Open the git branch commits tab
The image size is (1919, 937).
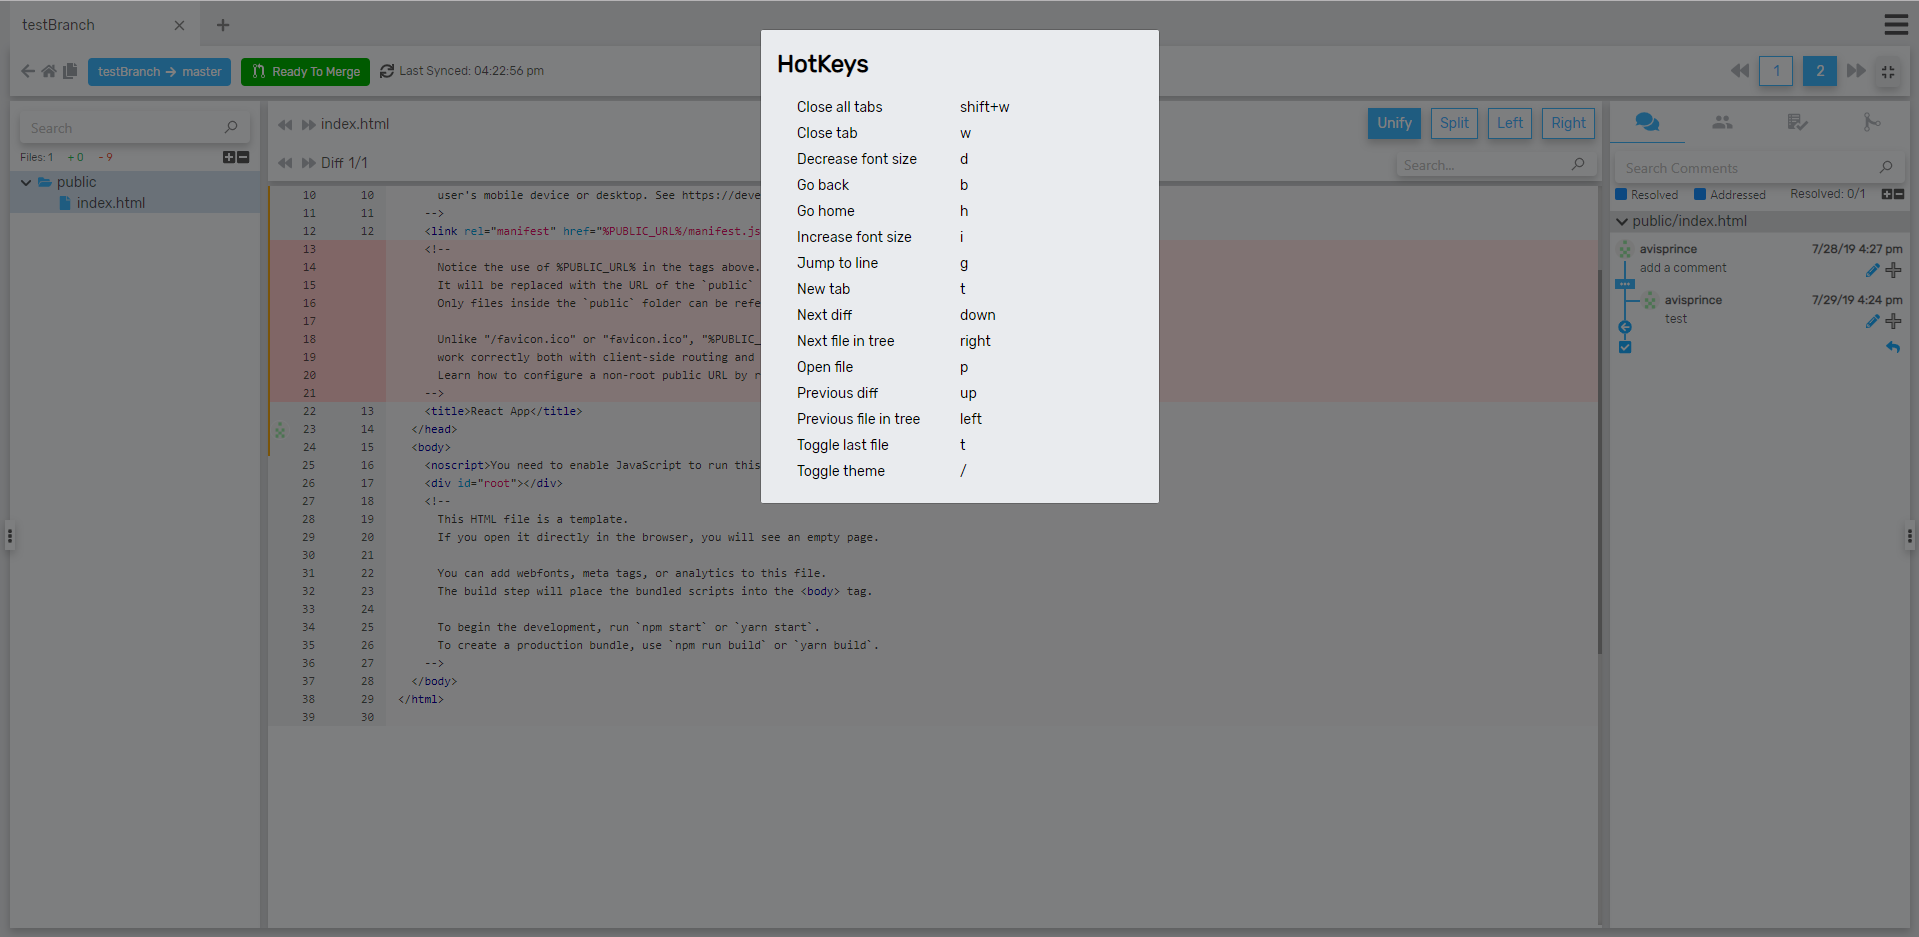(x=1871, y=122)
